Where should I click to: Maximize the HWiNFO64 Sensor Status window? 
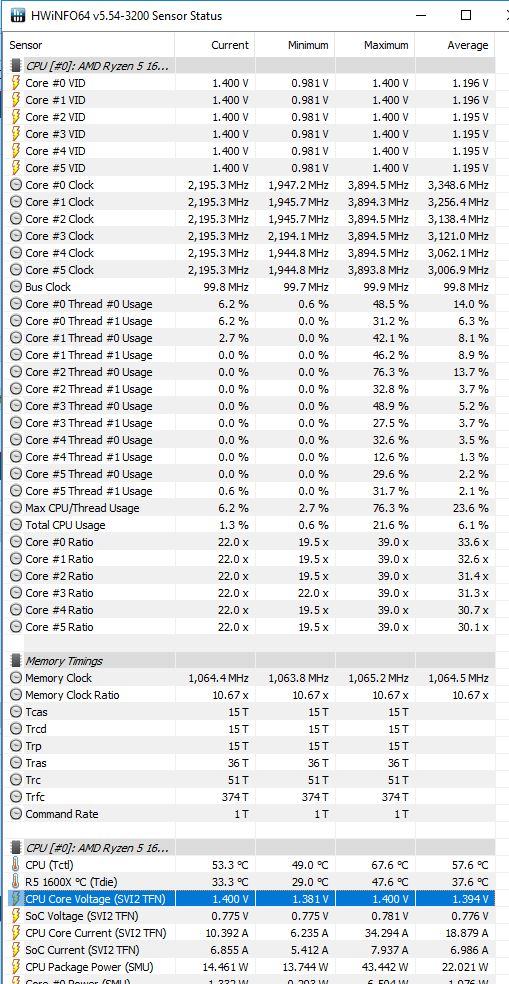466,15
